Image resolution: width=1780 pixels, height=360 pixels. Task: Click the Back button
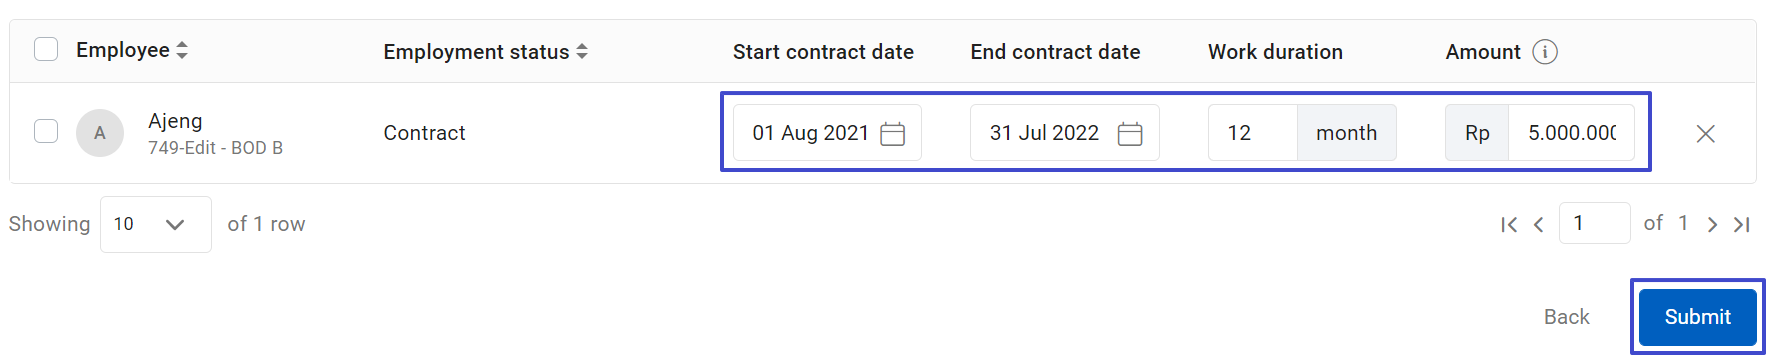pos(1566,317)
